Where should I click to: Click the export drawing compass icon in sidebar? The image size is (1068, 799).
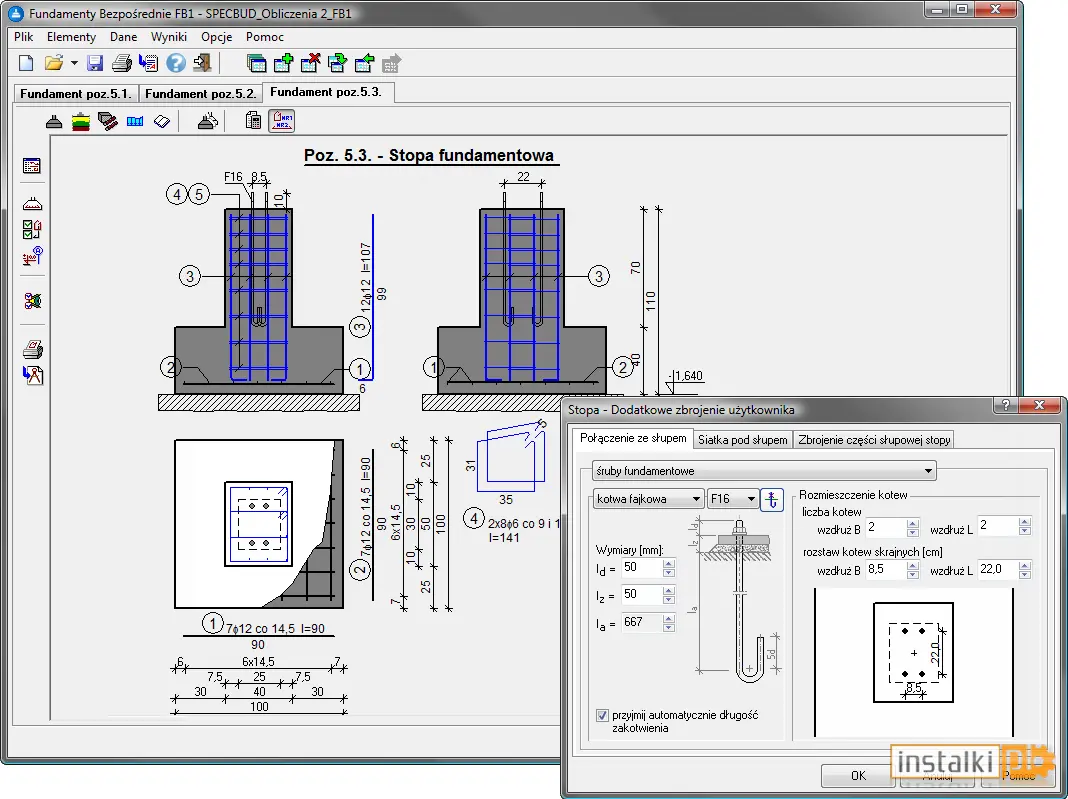[x=32, y=375]
